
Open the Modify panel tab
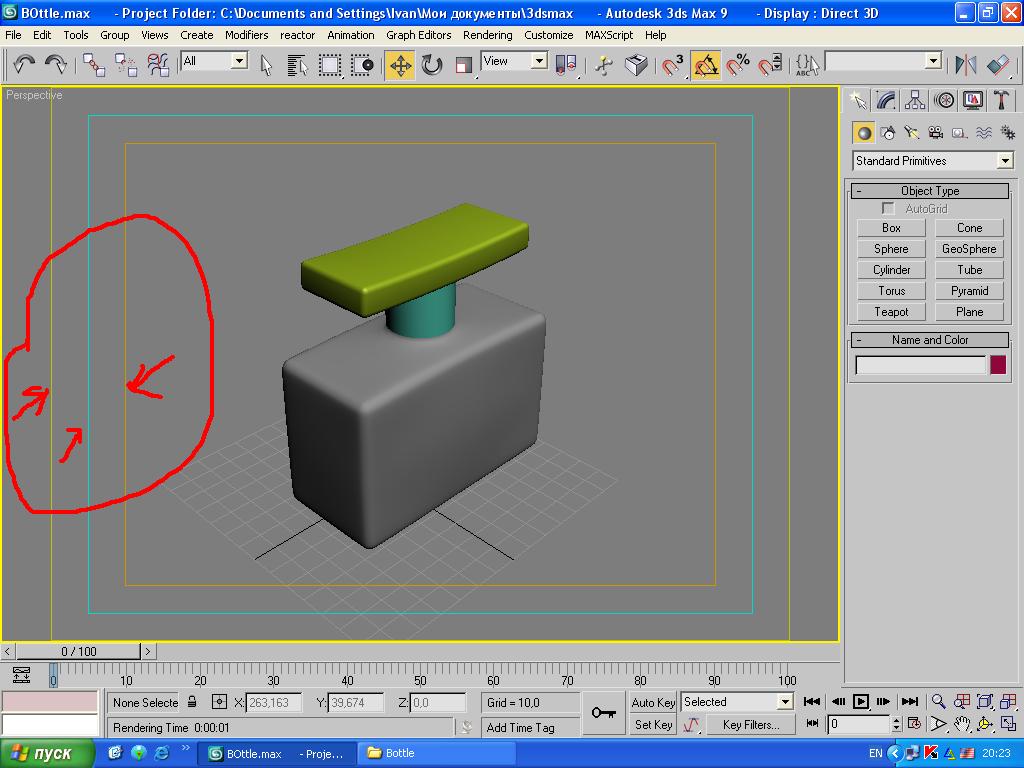tap(886, 100)
